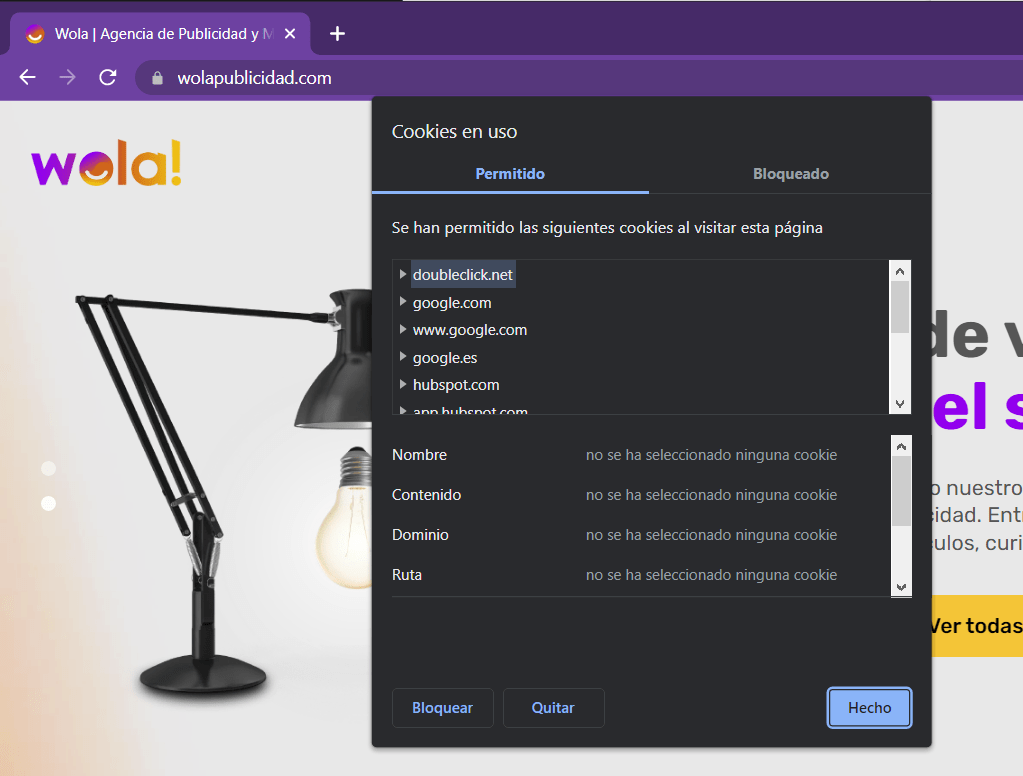This screenshot has width=1023, height=776.
Task: Click the padlock site info icon
Action: coord(156,78)
